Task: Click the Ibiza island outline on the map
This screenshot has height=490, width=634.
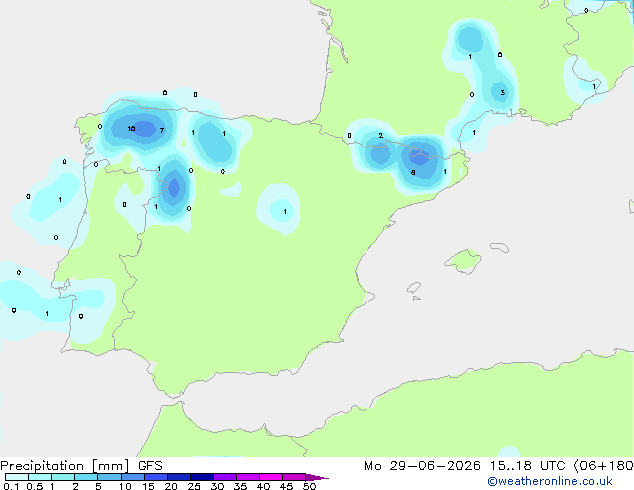Action: [414, 288]
